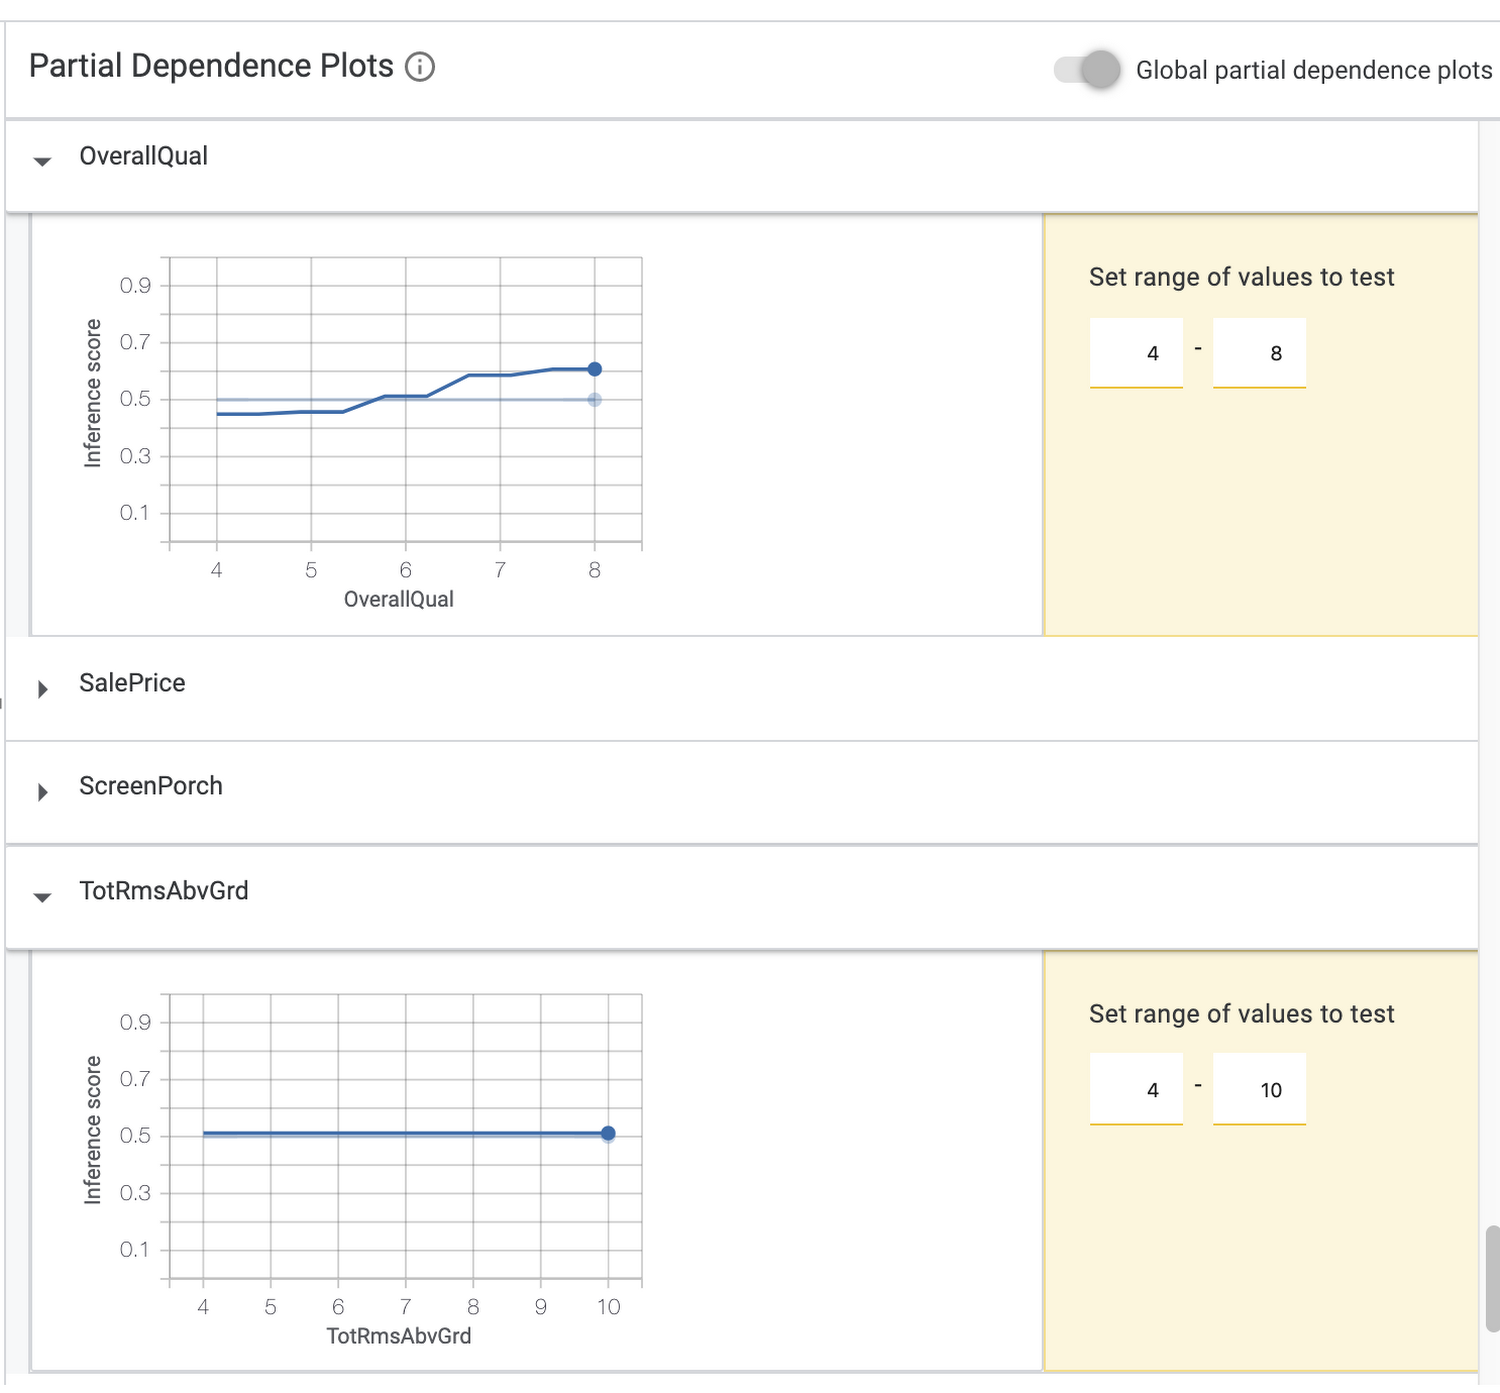
Task: Collapse the TotRmsAbvGrd section arrow
Action: point(42,897)
